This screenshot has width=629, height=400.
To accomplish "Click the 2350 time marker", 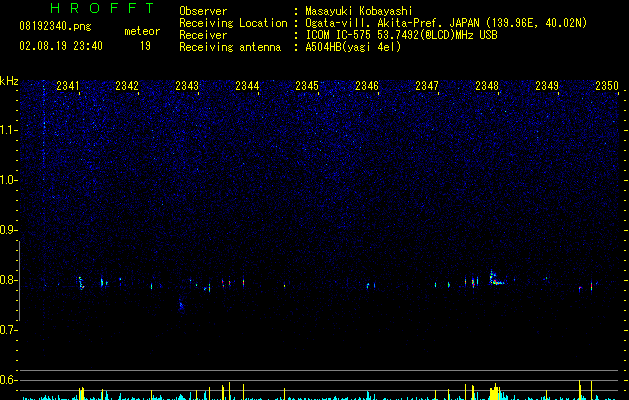I will click(x=607, y=85).
